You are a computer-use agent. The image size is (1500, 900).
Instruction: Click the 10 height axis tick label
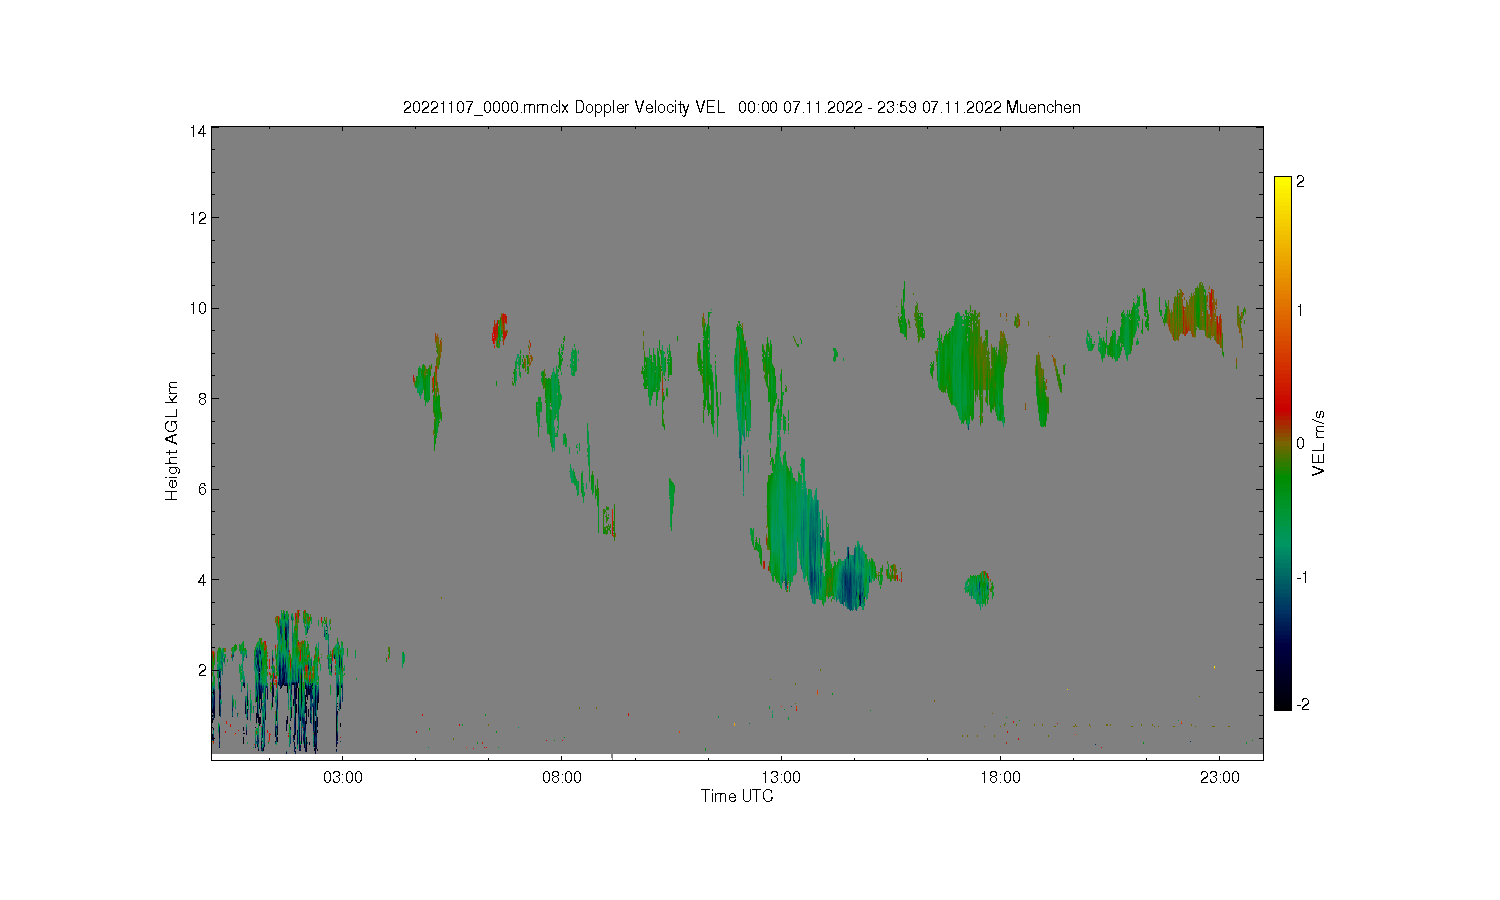(198, 308)
